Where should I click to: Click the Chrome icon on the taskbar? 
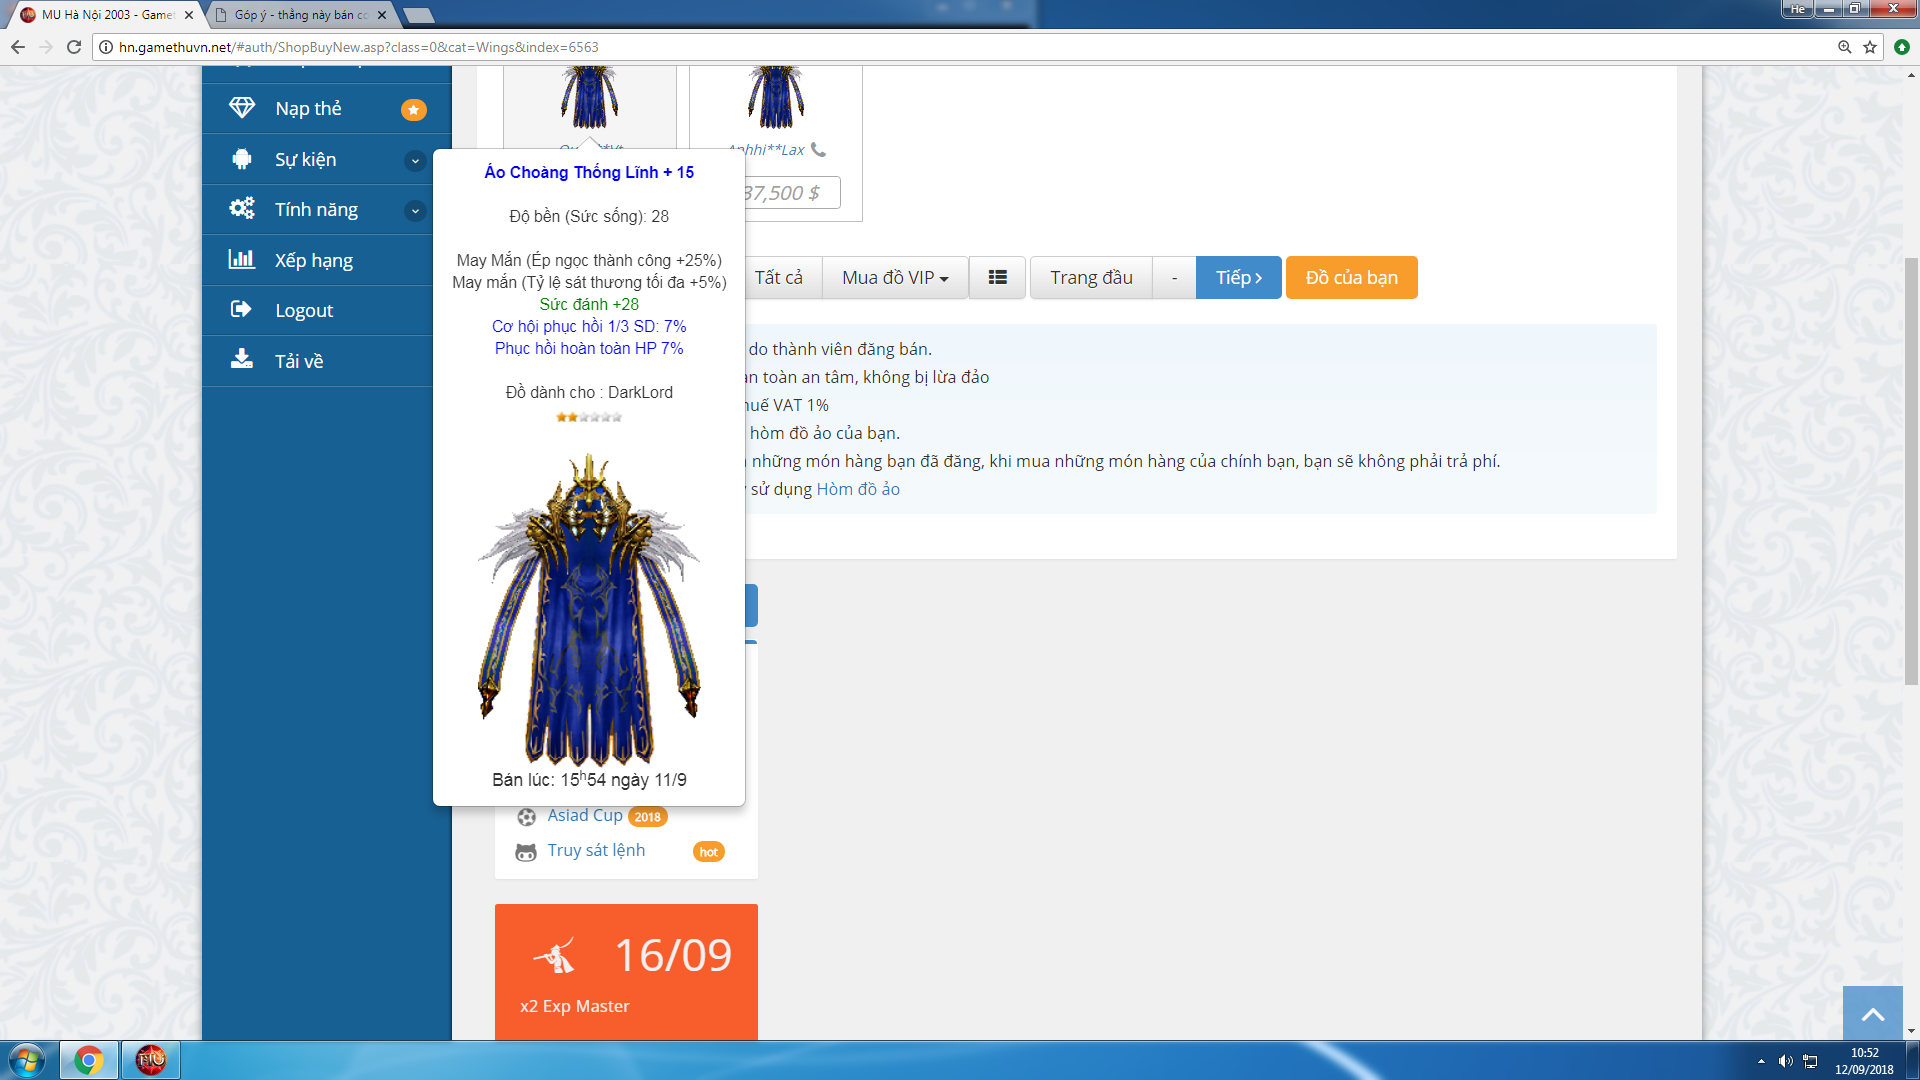pyautogui.click(x=89, y=1060)
